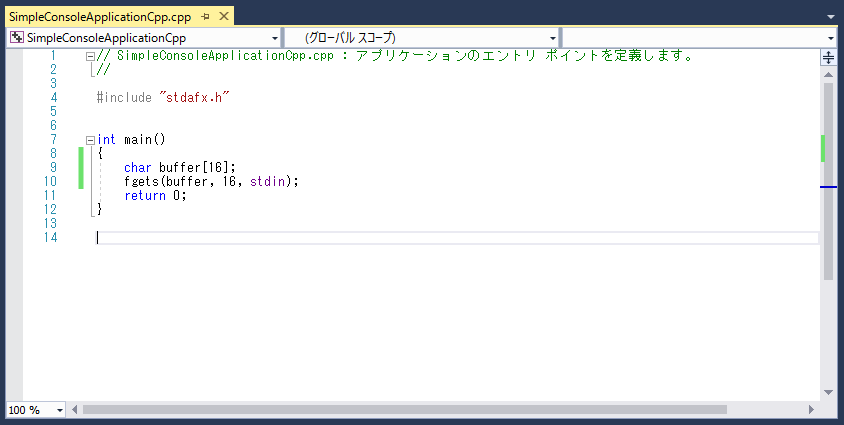Collapse the comment block on line 1
The width and height of the screenshot is (844, 425).
click(90, 55)
